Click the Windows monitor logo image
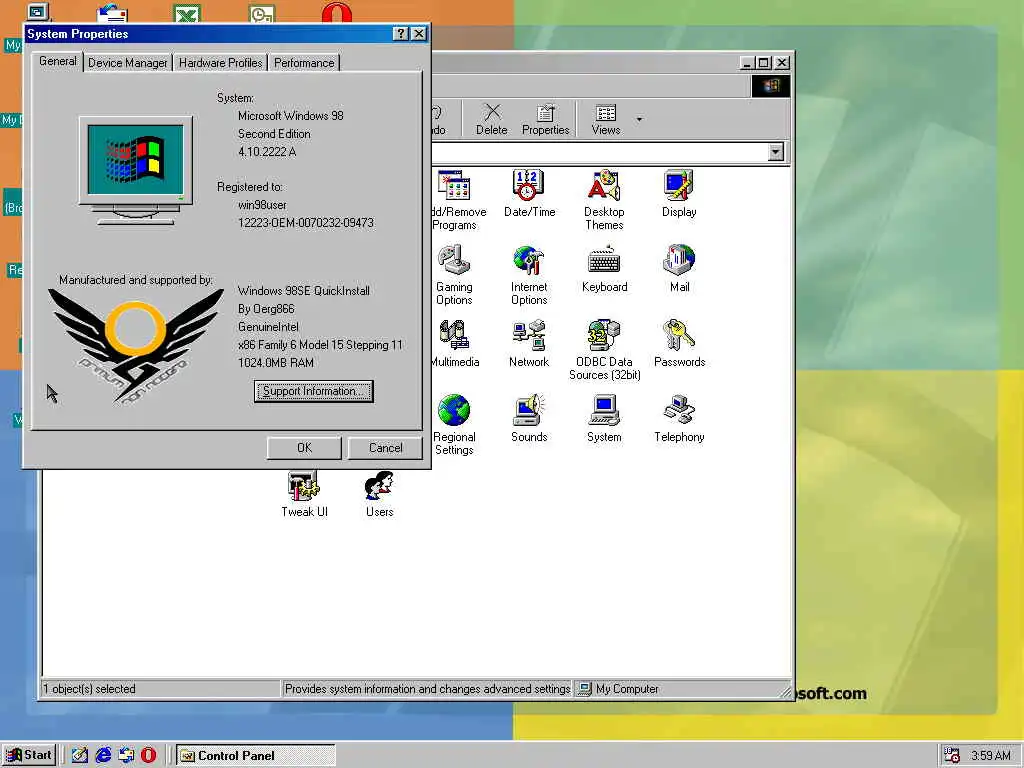Image resolution: width=1024 pixels, height=768 pixels. [x=136, y=170]
